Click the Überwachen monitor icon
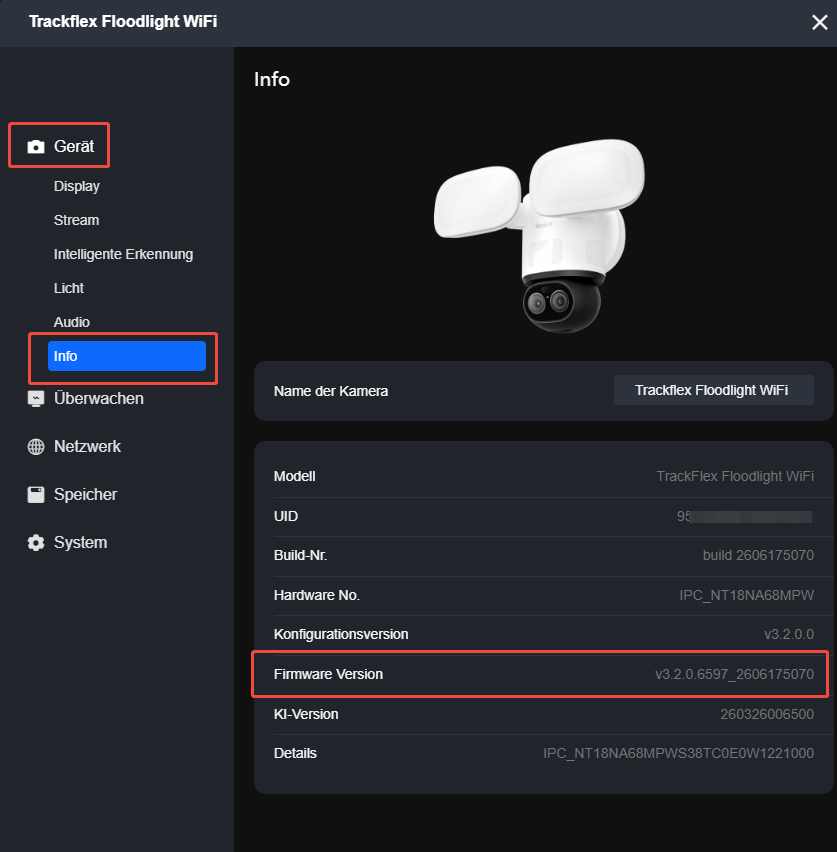Viewport: 837px width, 852px height. [x=36, y=399]
